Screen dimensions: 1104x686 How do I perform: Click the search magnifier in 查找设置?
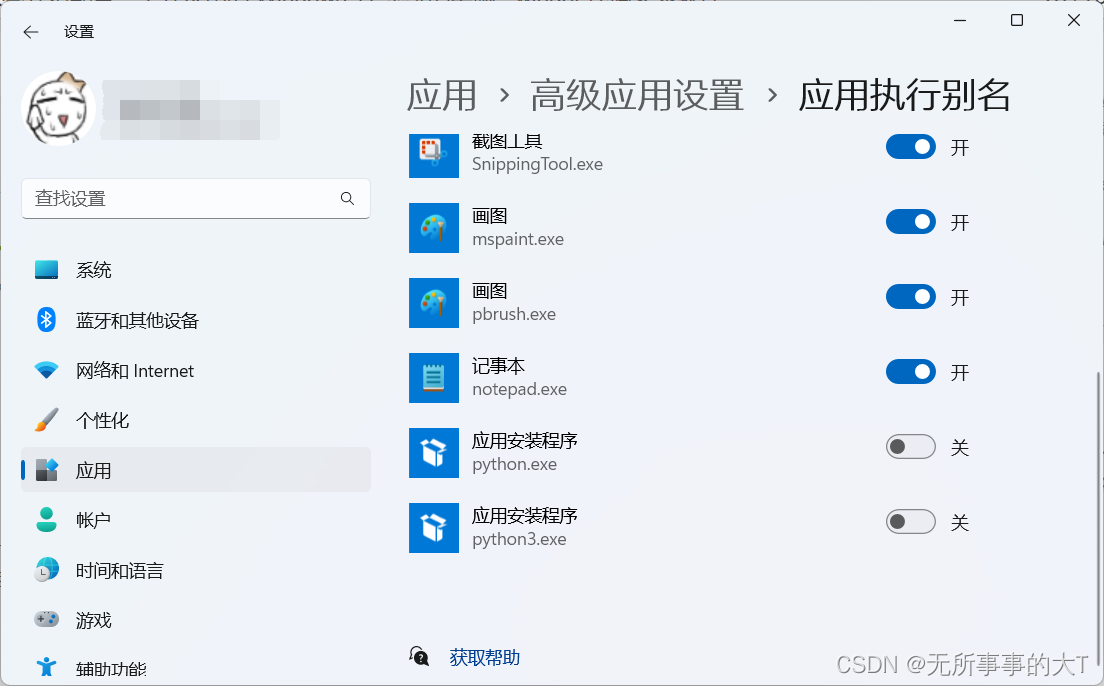[347, 199]
